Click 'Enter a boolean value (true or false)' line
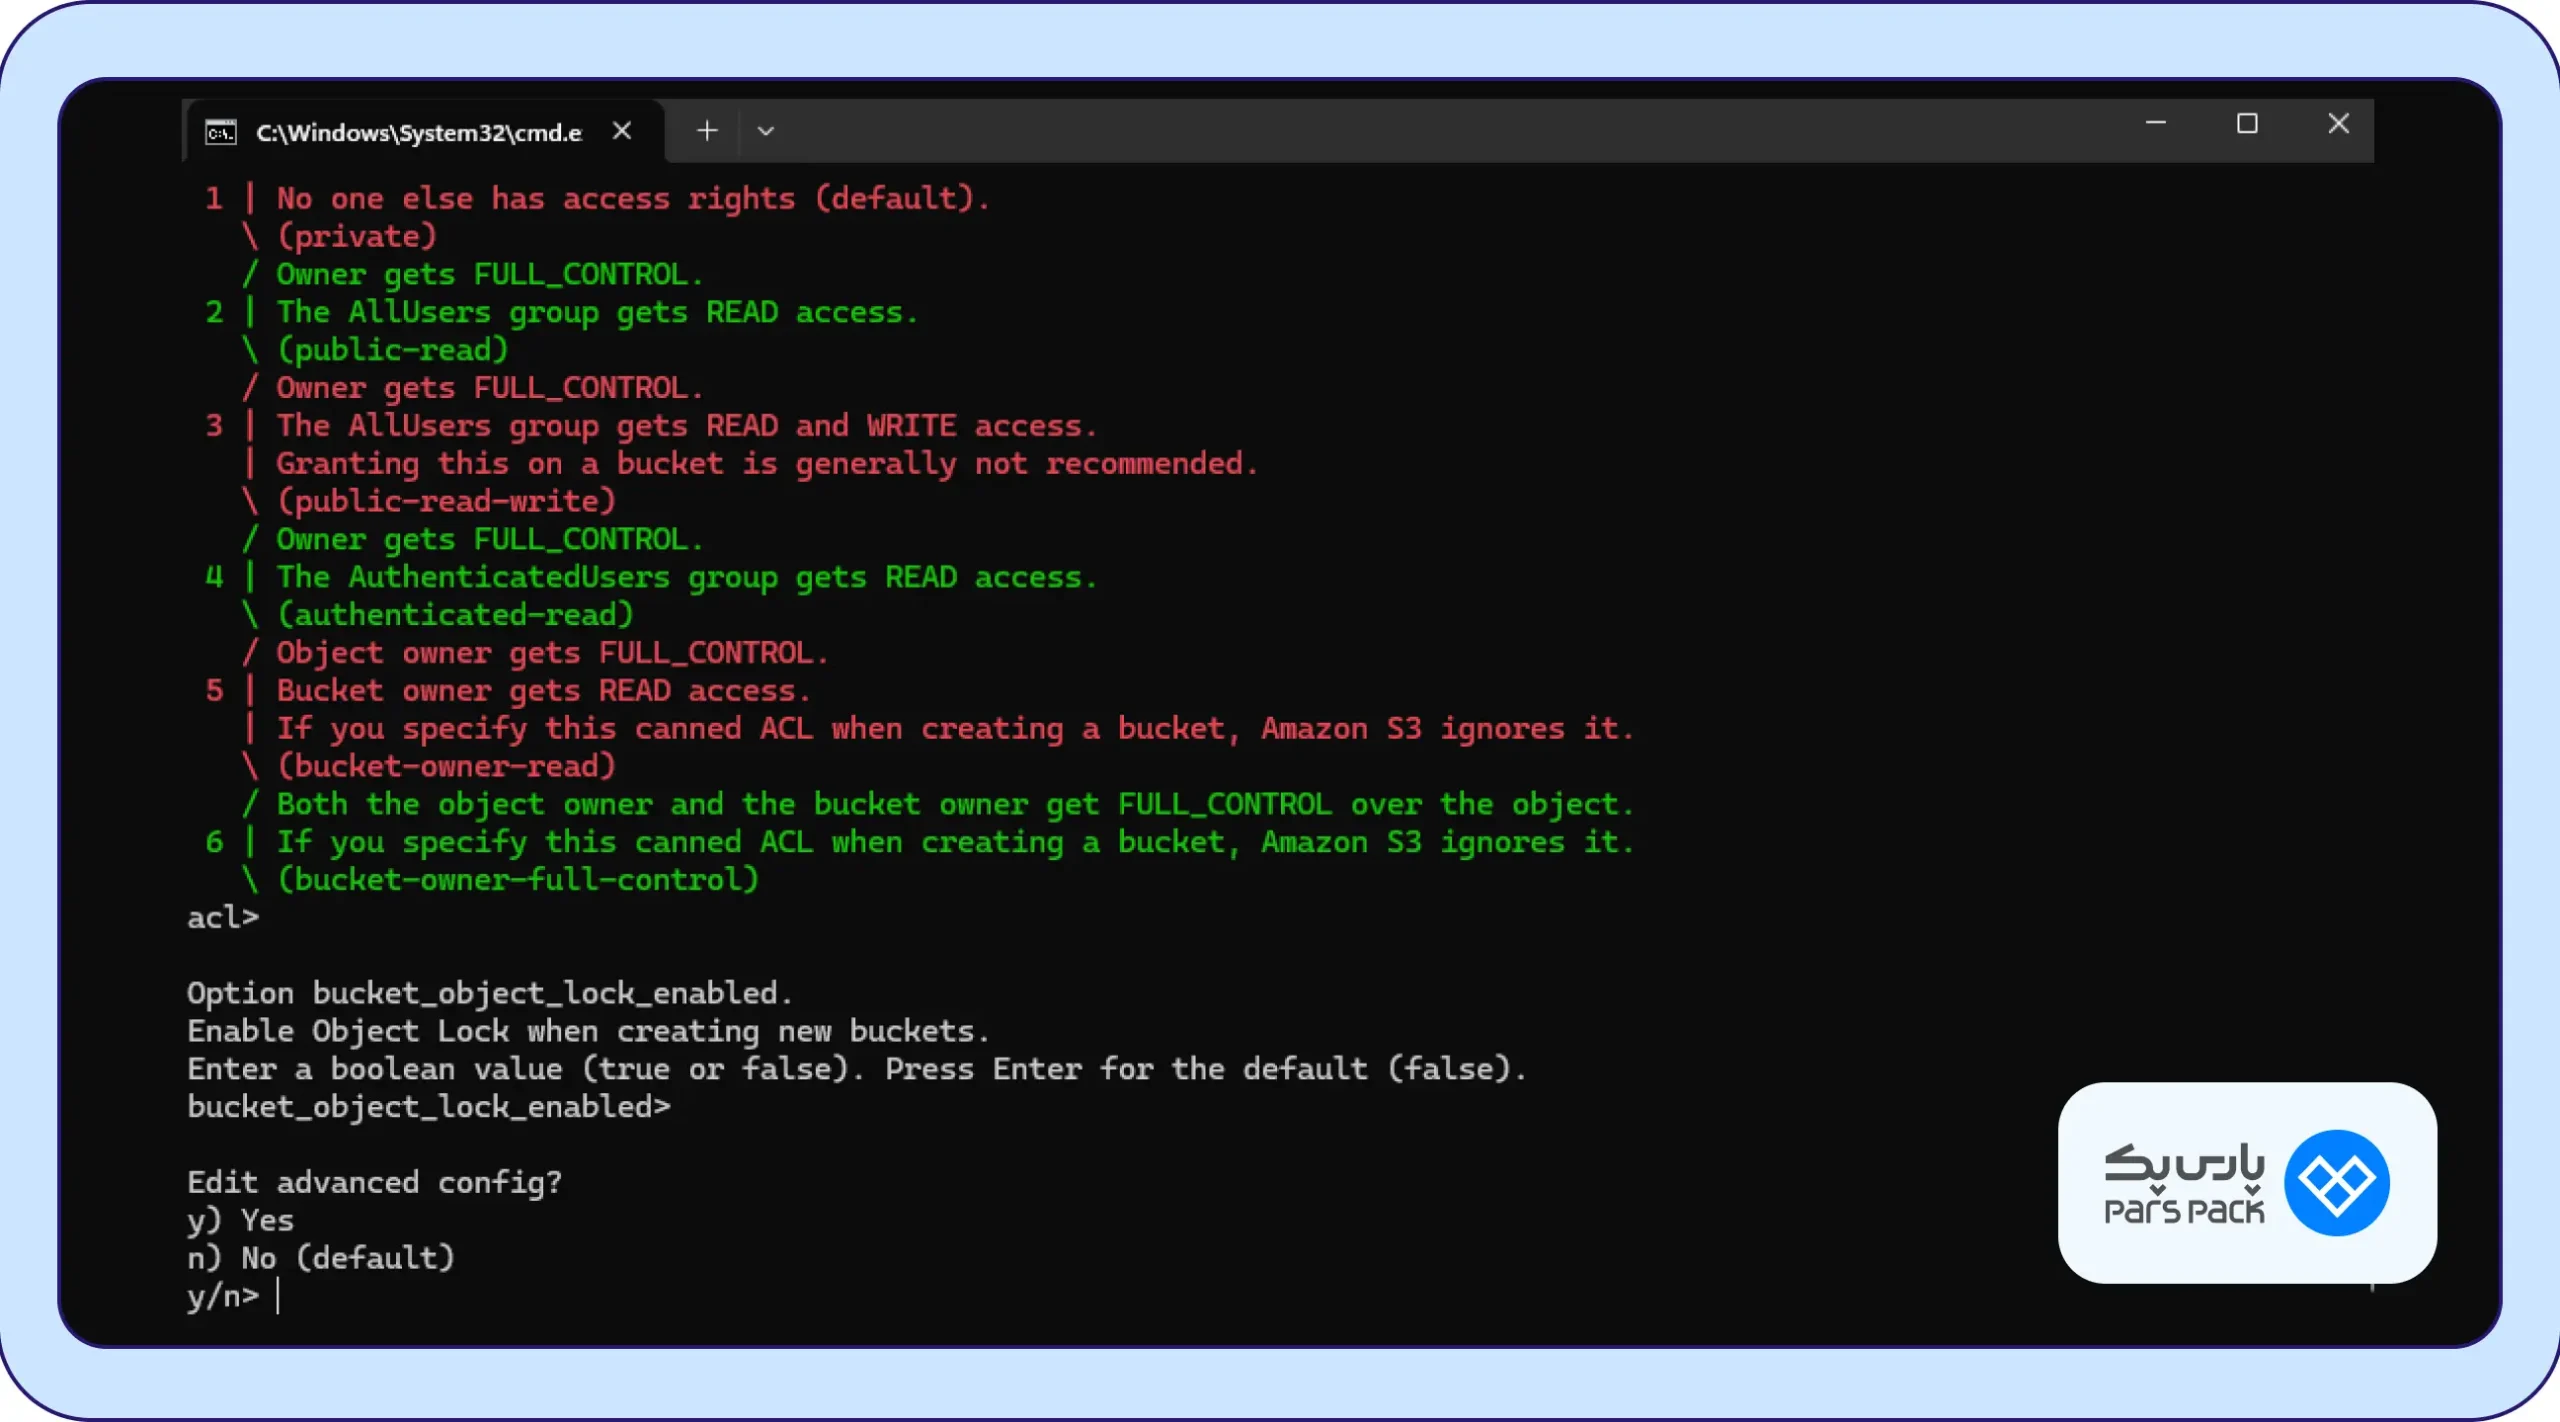Viewport: 2560px width, 1422px height. click(x=857, y=1069)
